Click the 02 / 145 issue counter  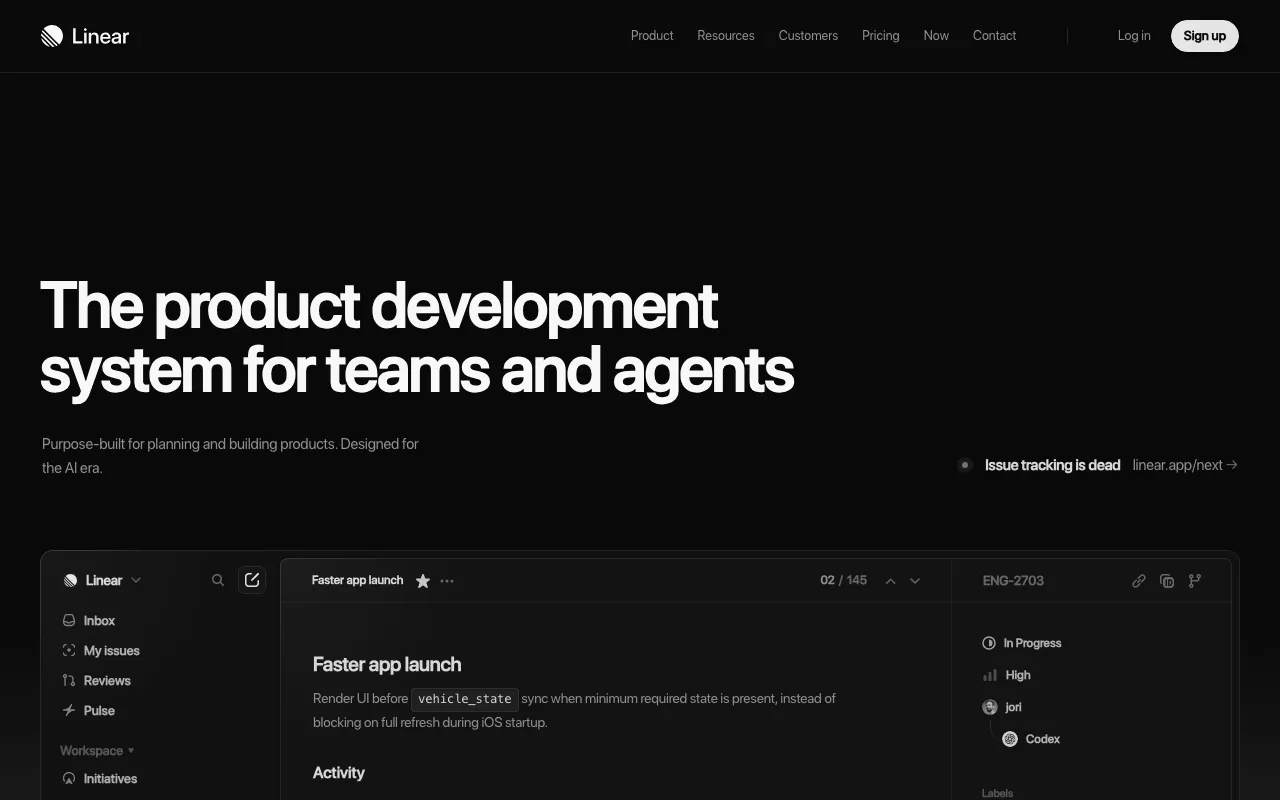click(843, 580)
